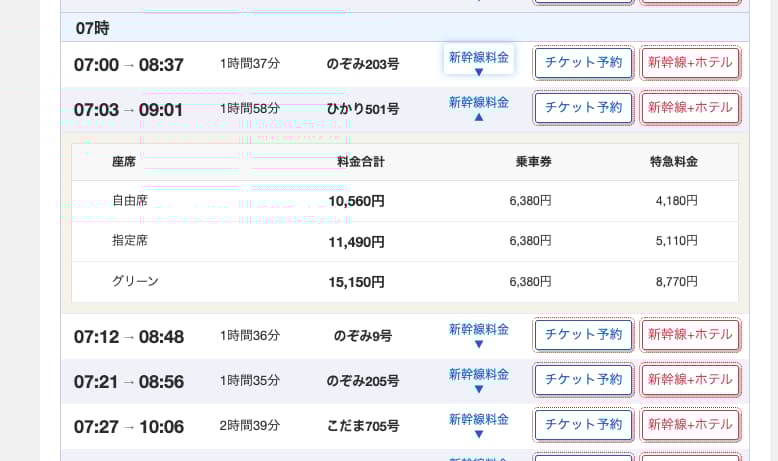
Task: Click チケット予約 for ひかり501号
Action: click(584, 108)
